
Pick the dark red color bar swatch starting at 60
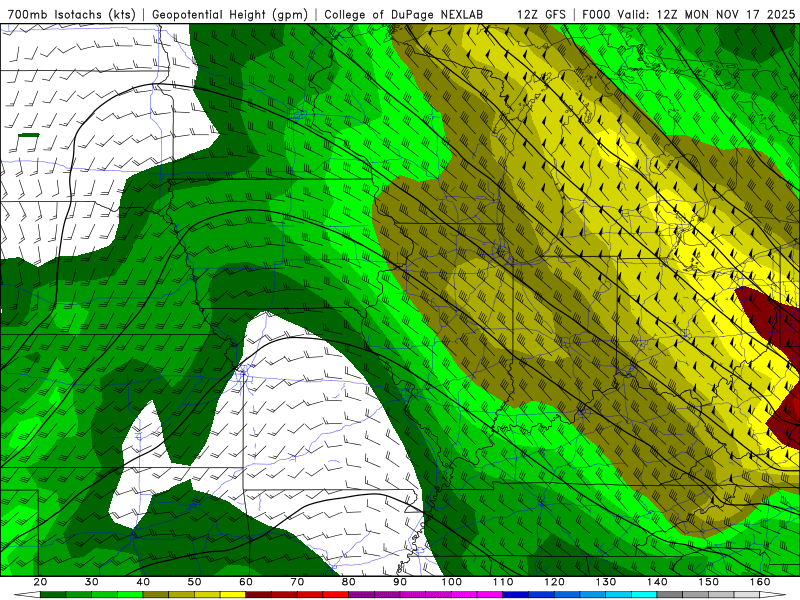pos(259,595)
